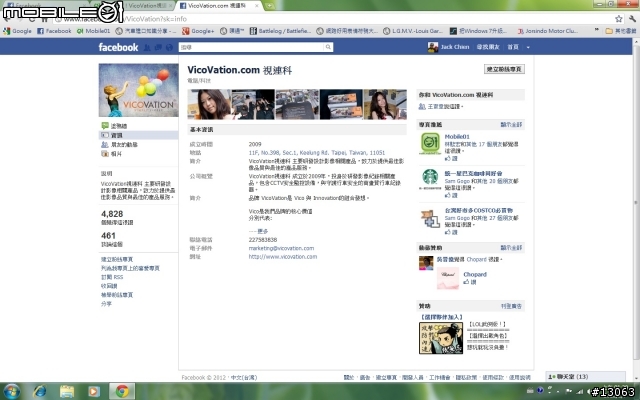
Task: Bookmark this page with the star icon
Action: pos(619,19)
